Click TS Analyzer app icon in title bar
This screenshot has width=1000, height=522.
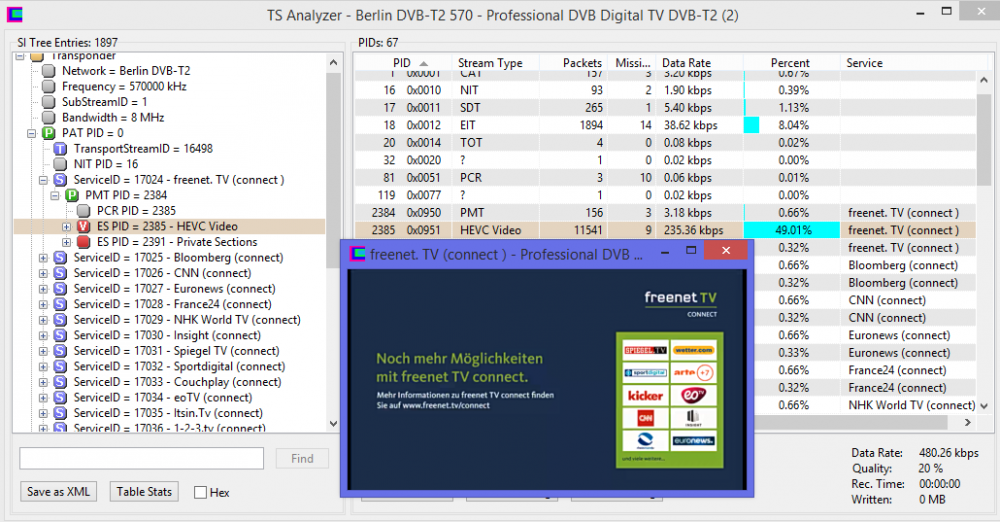pyautogui.click(x=14, y=15)
